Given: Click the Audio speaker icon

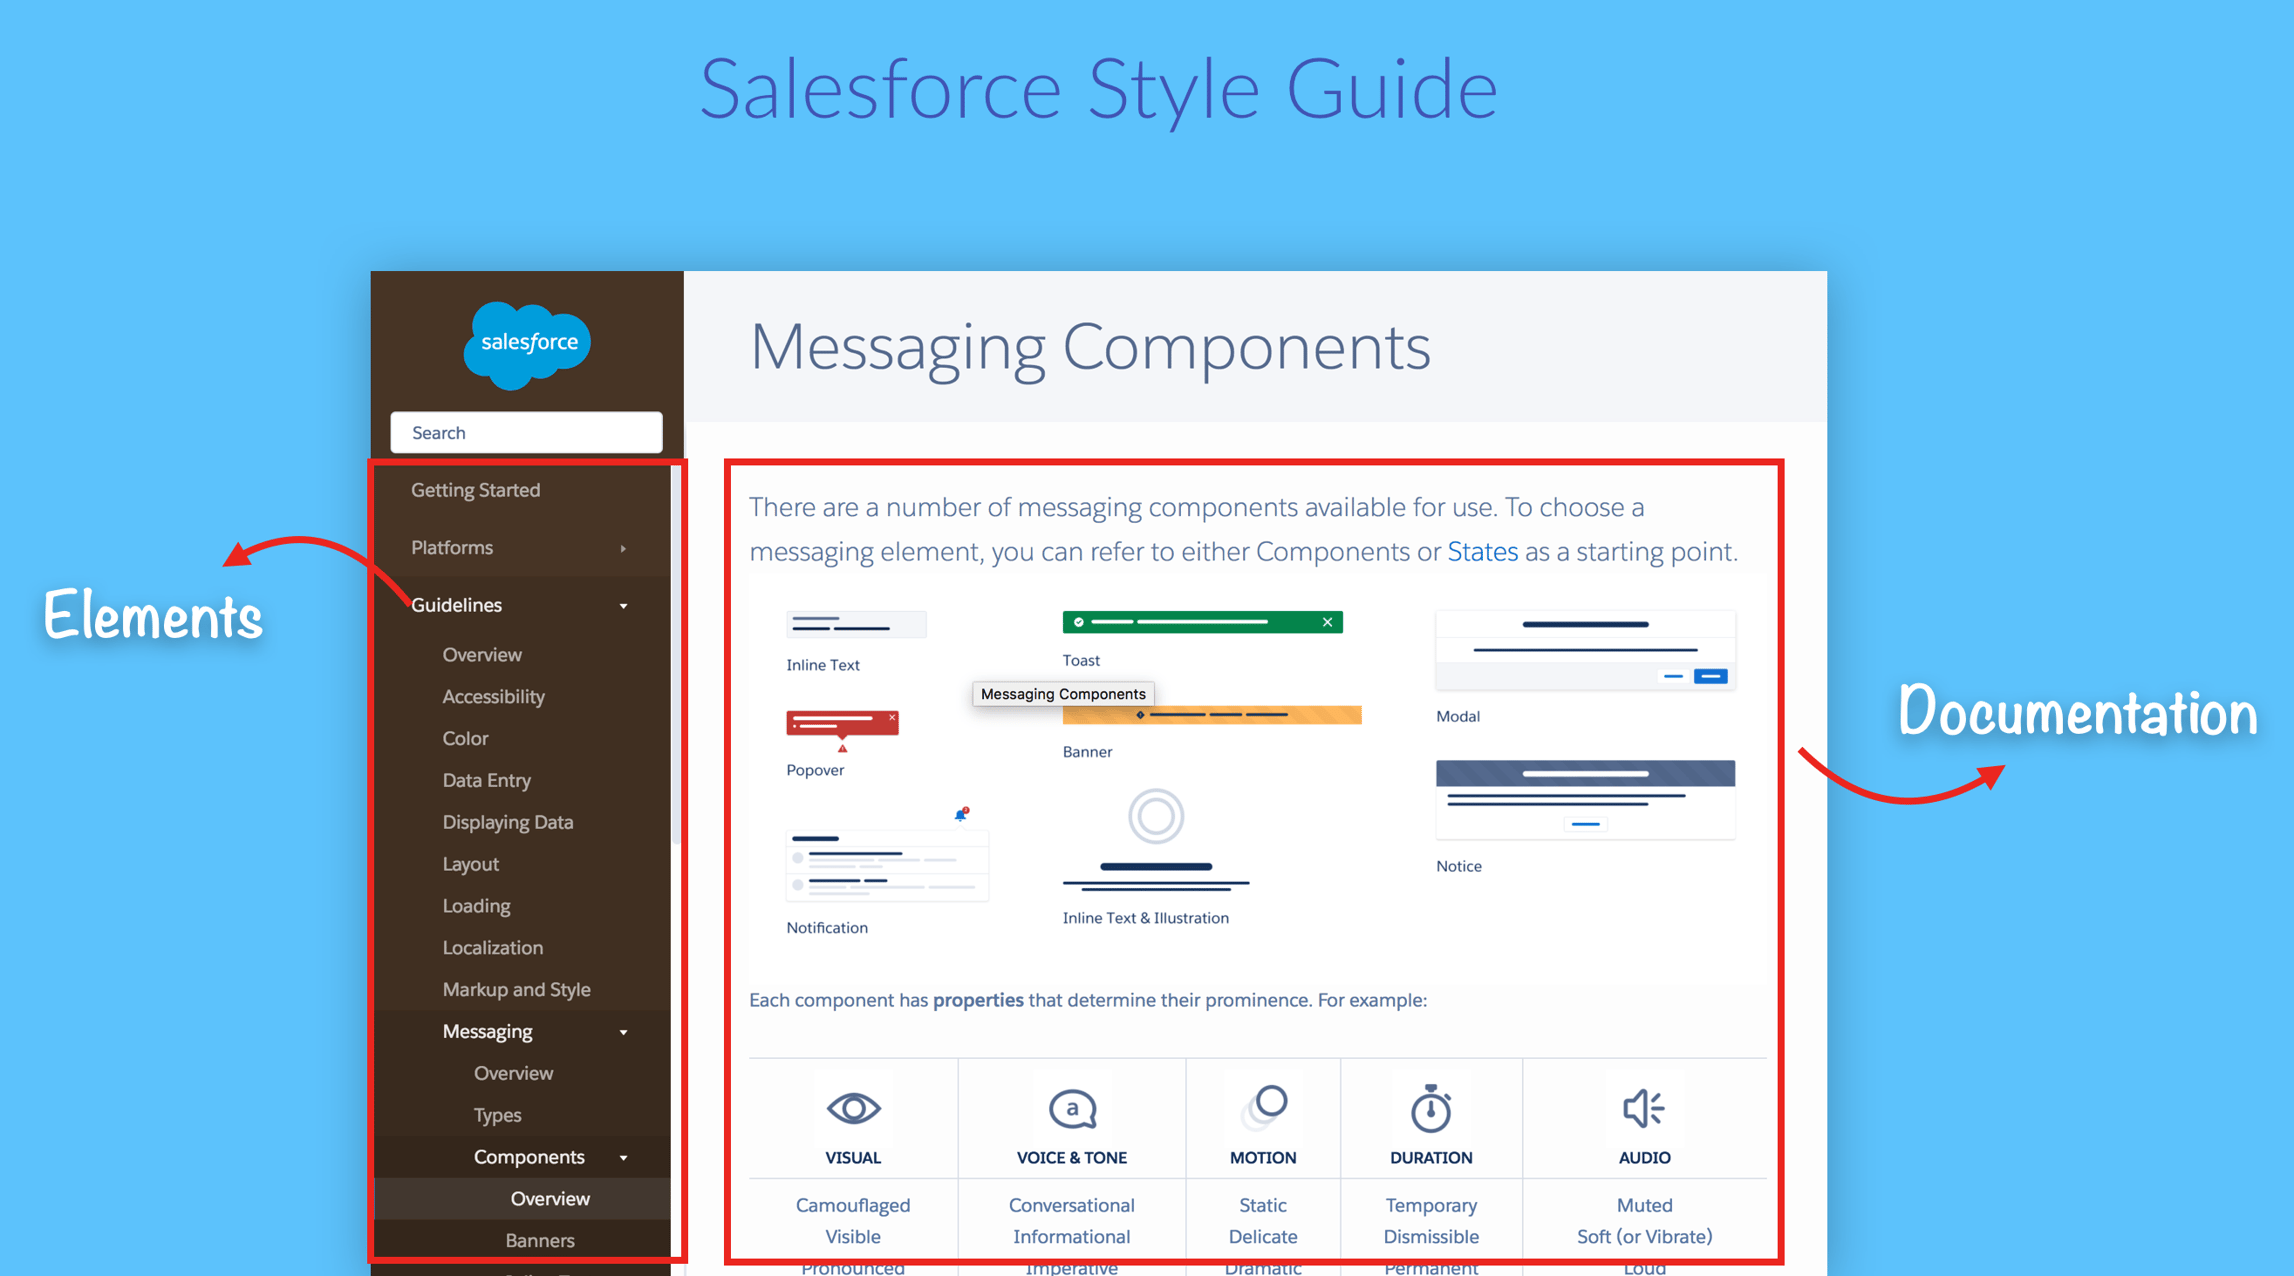Looking at the screenshot, I should coord(1644,1108).
